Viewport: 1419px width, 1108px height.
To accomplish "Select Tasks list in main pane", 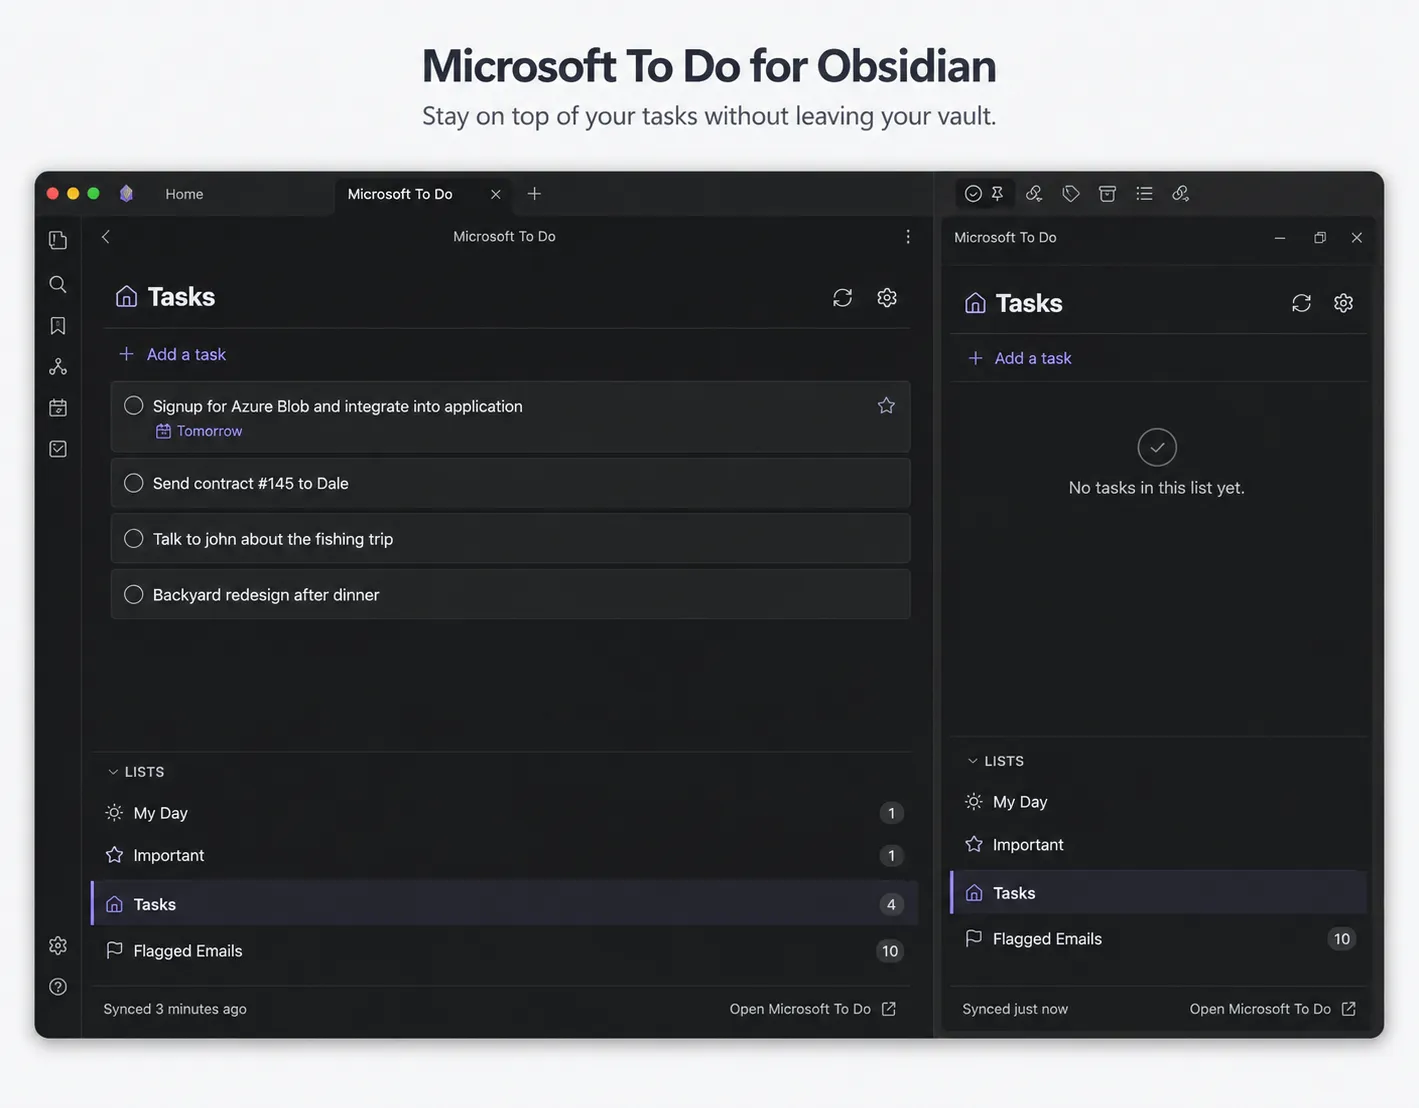I will click(504, 904).
